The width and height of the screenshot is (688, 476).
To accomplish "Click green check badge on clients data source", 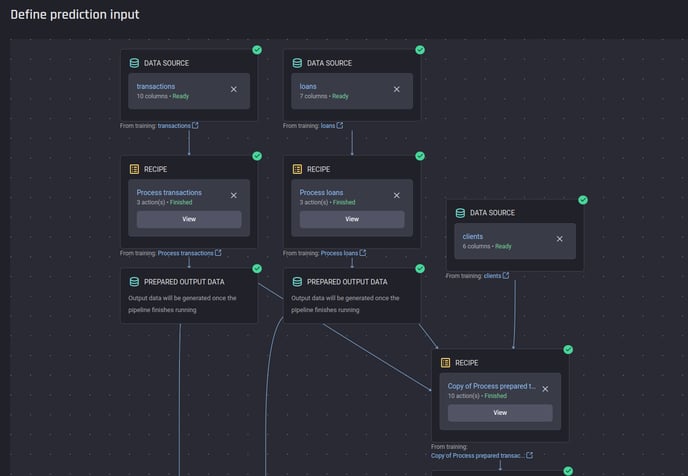I will click(583, 200).
